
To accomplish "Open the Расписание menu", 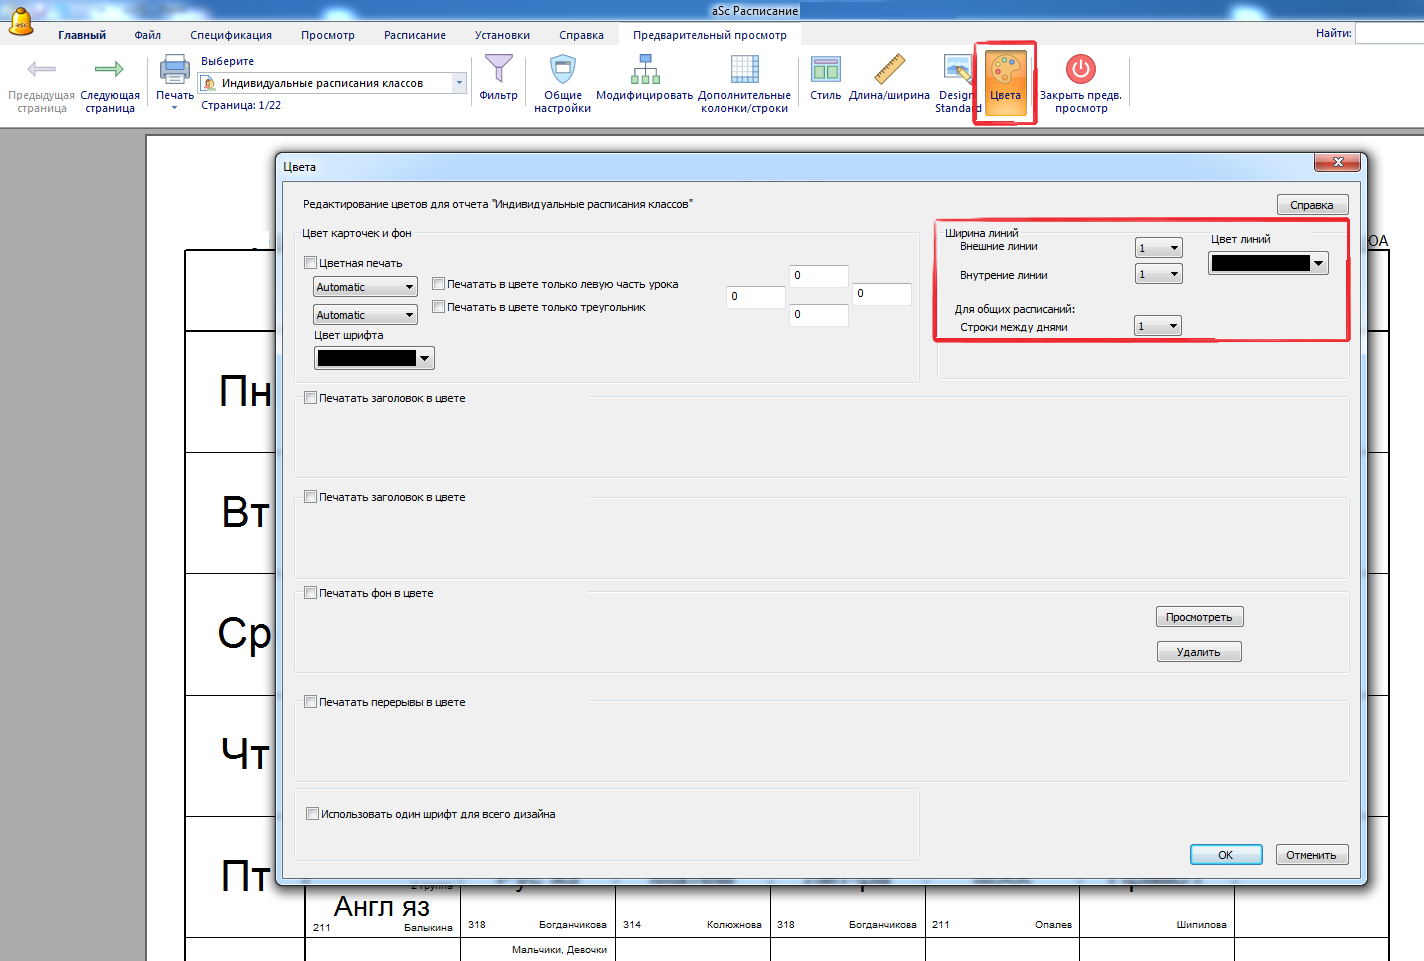I will coord(415,35).
